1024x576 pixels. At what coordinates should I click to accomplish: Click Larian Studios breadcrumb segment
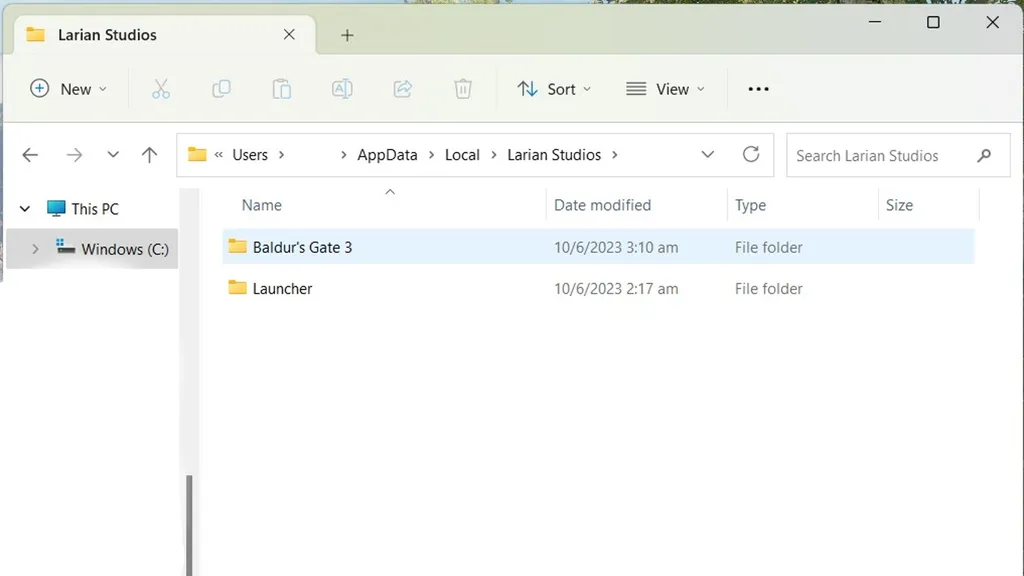554,155
